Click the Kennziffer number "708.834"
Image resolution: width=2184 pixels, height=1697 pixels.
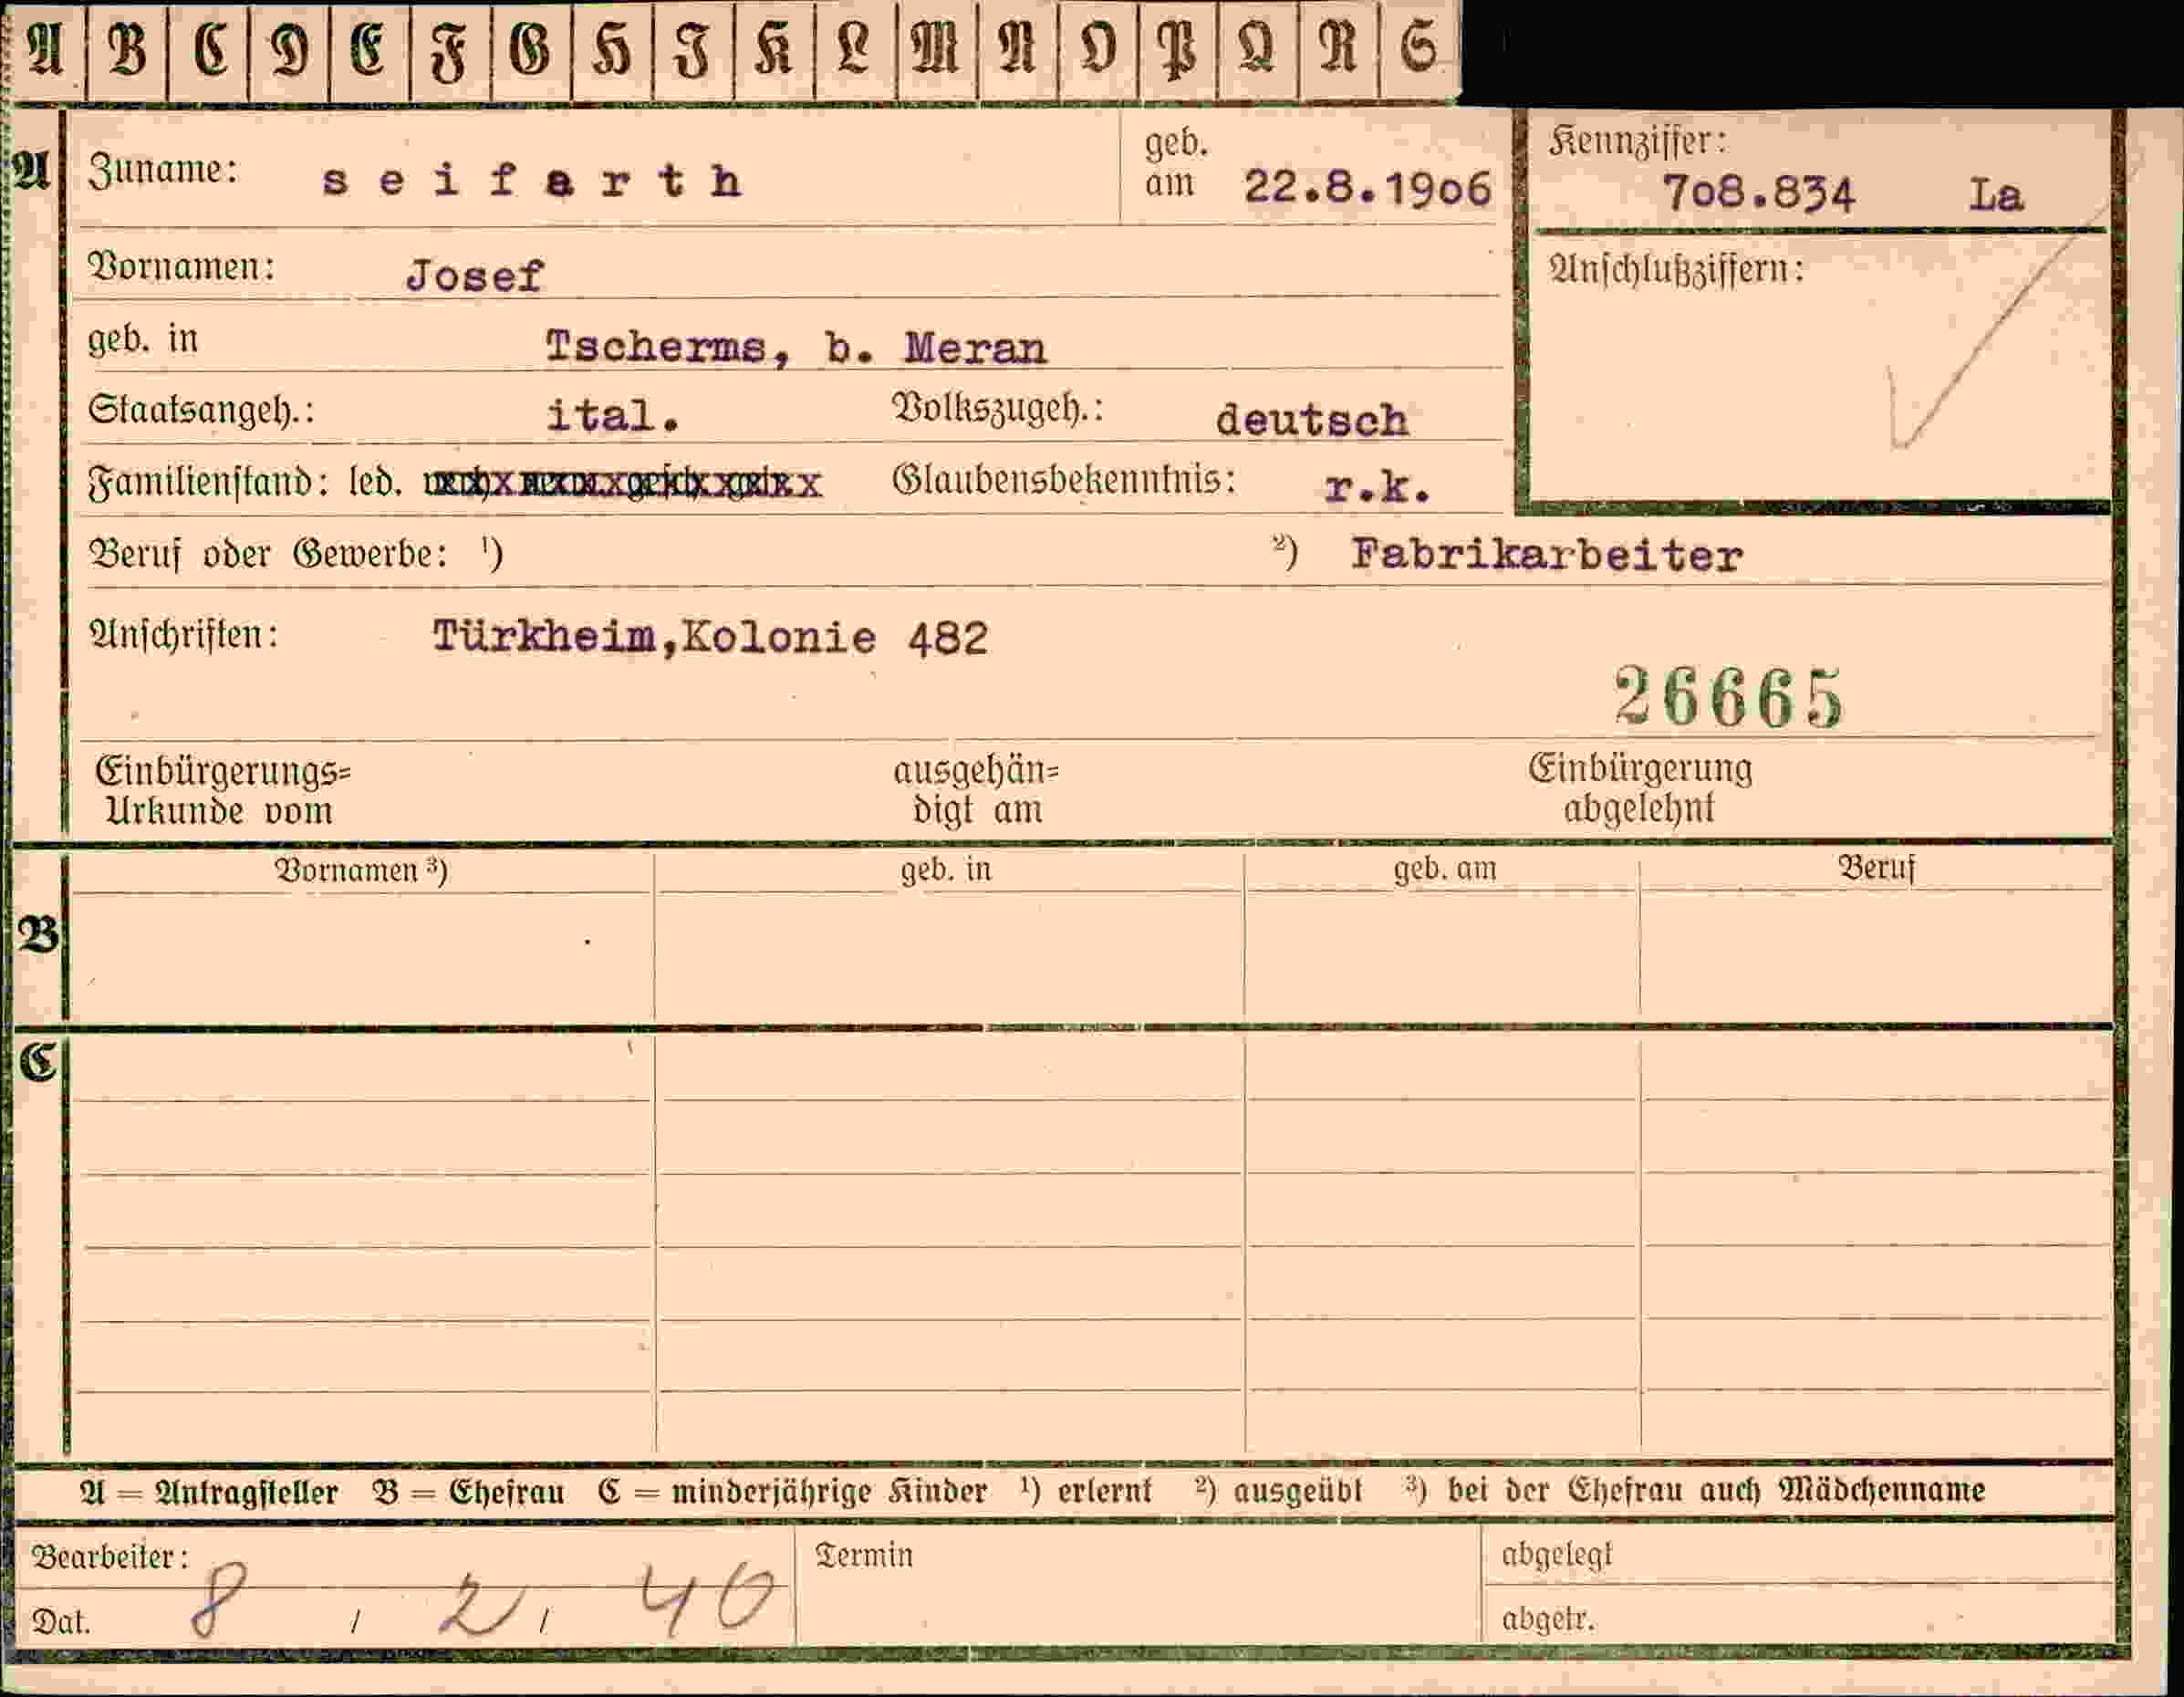(1758, 193)
